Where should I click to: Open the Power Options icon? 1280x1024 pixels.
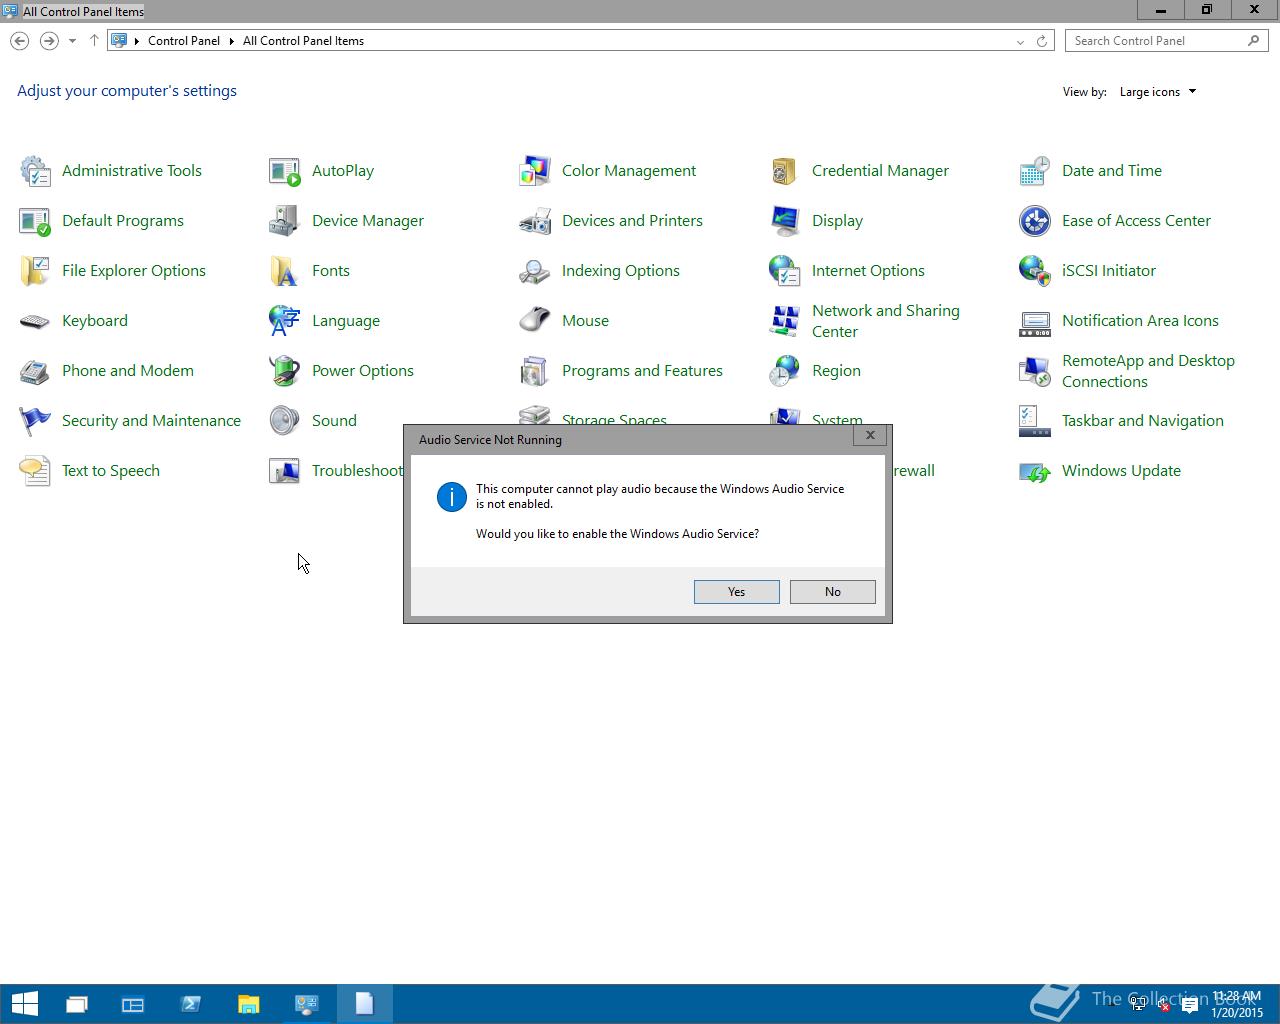click(x=285, y=371)
